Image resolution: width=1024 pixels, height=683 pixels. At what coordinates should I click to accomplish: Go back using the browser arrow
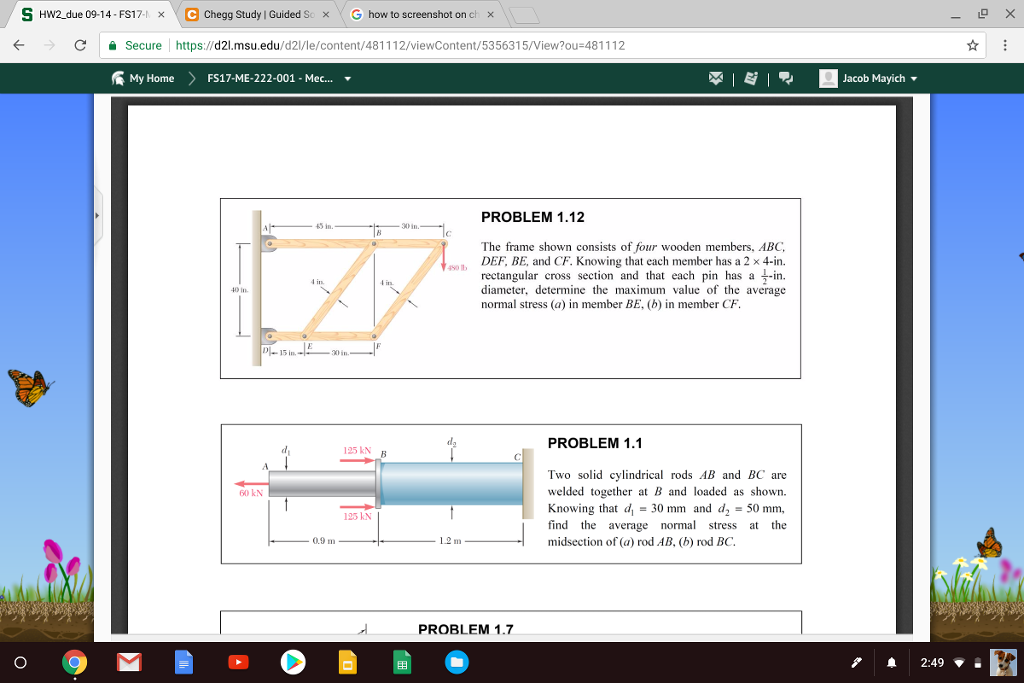pos(19,45)
